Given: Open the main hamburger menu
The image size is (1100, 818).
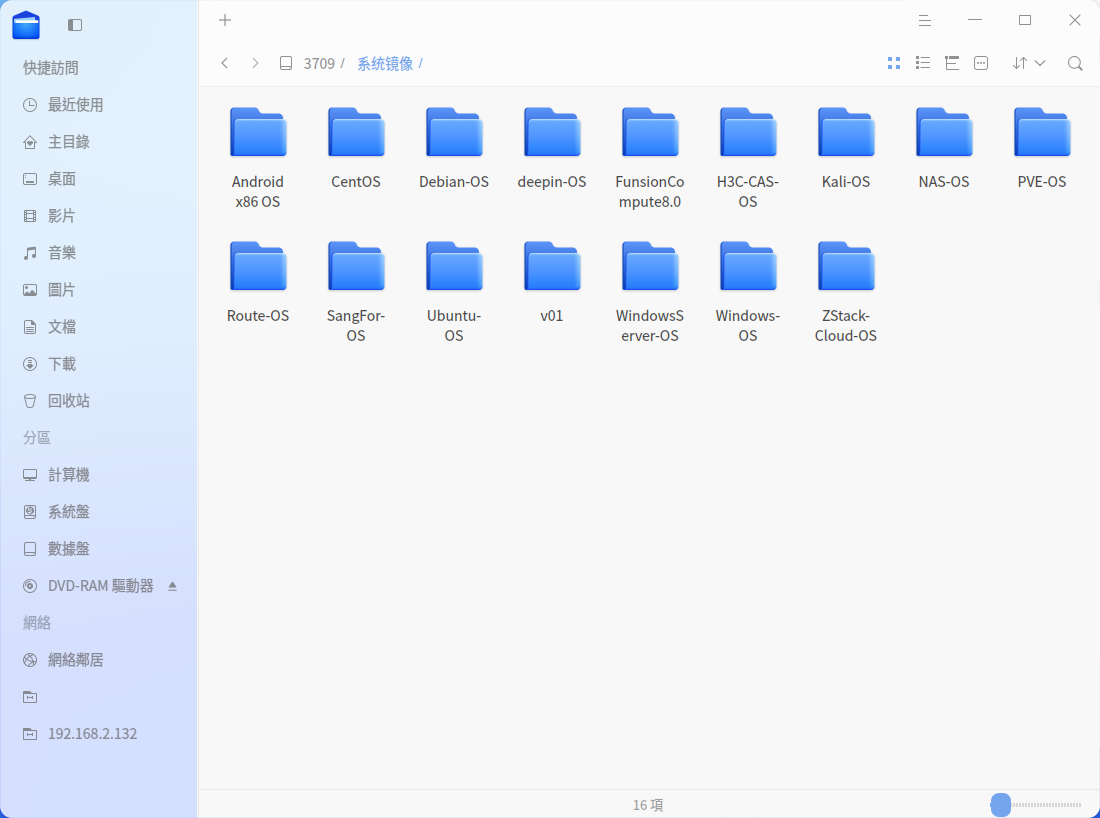Looking at the screenshot, I should [x=925, y=20].
